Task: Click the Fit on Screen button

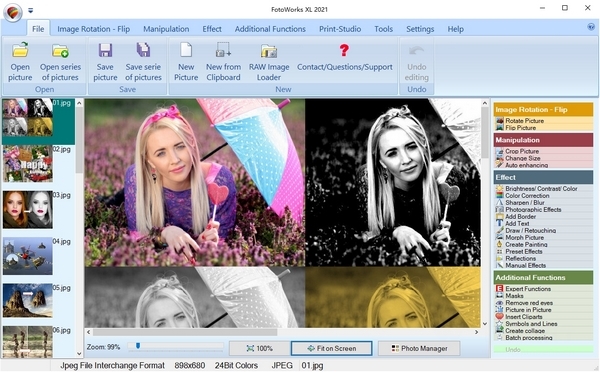Action: [331, 348]
